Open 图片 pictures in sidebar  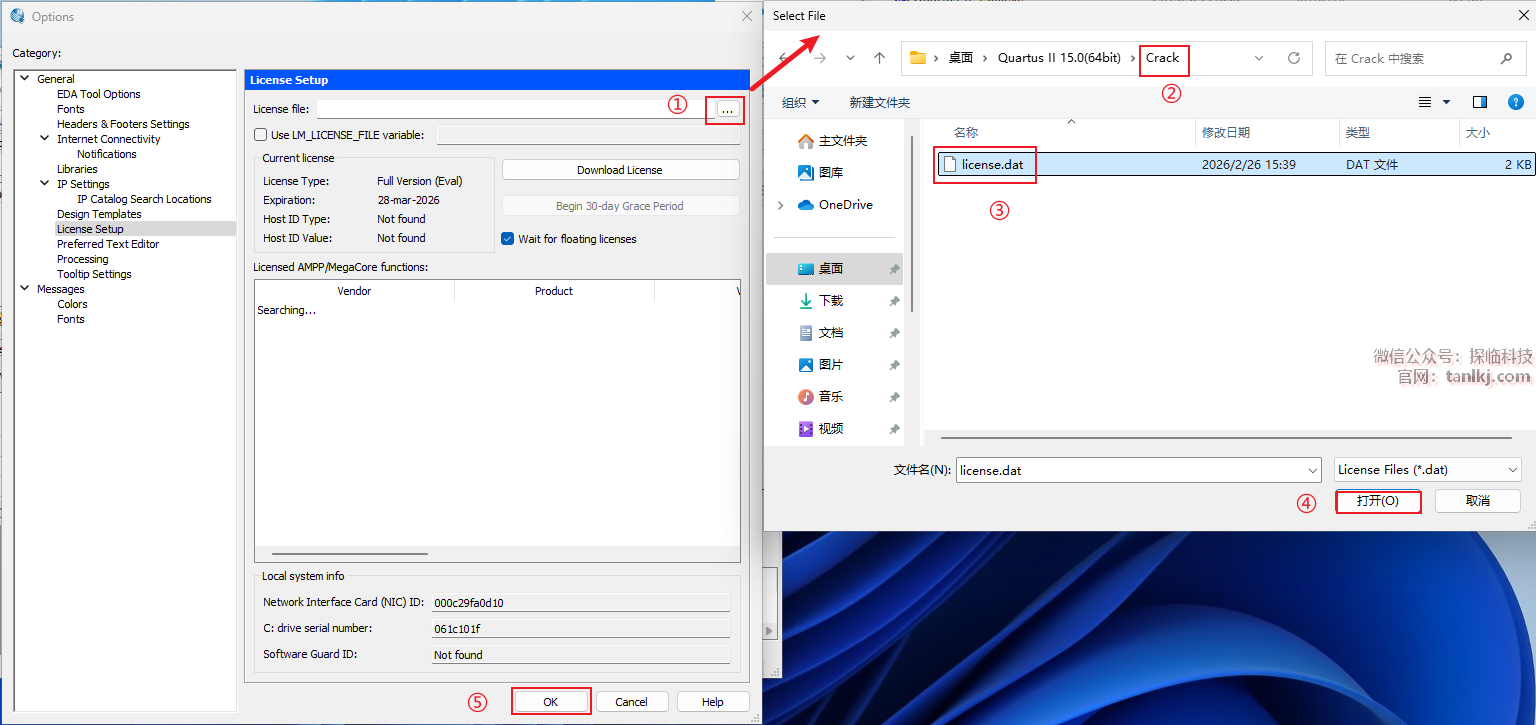821,364
